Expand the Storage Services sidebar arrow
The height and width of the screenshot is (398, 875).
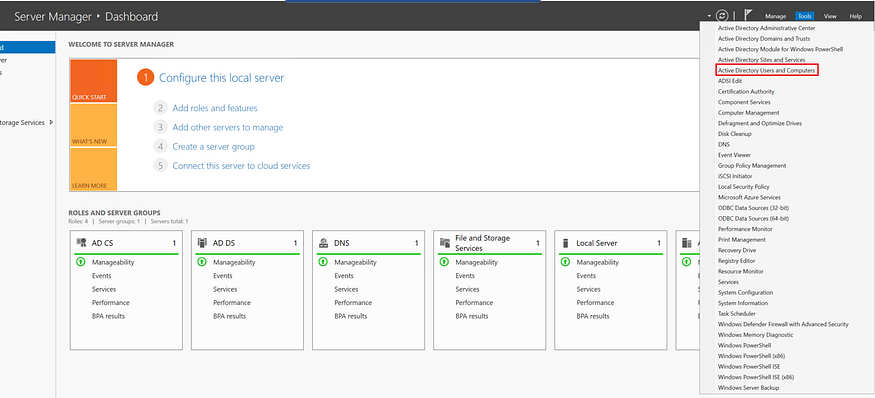coord(51,122)
